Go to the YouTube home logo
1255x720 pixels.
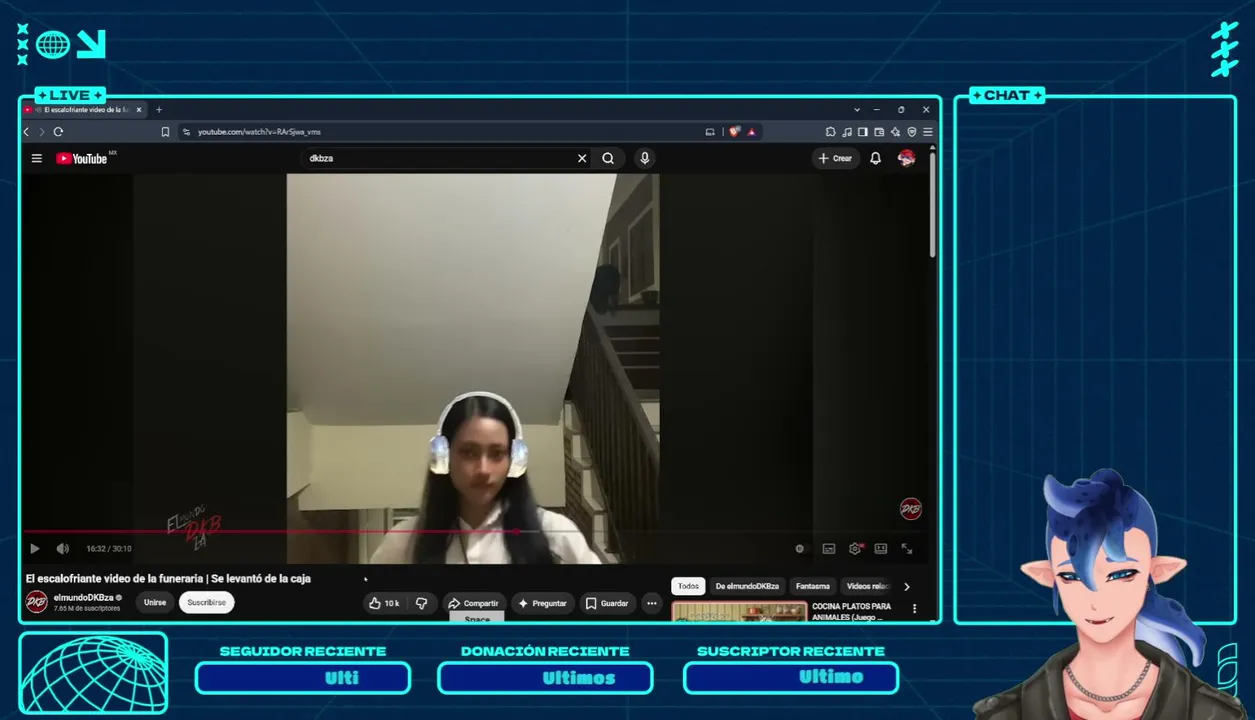[x=82, y=158]
